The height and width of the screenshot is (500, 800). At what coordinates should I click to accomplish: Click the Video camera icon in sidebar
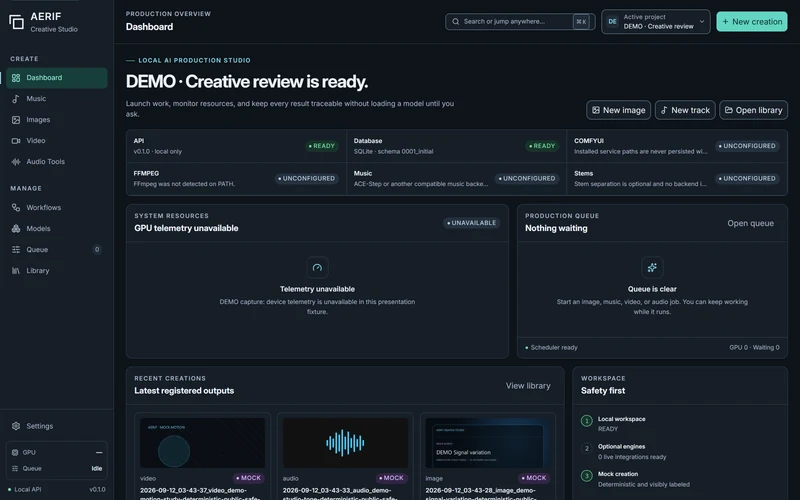16,141
